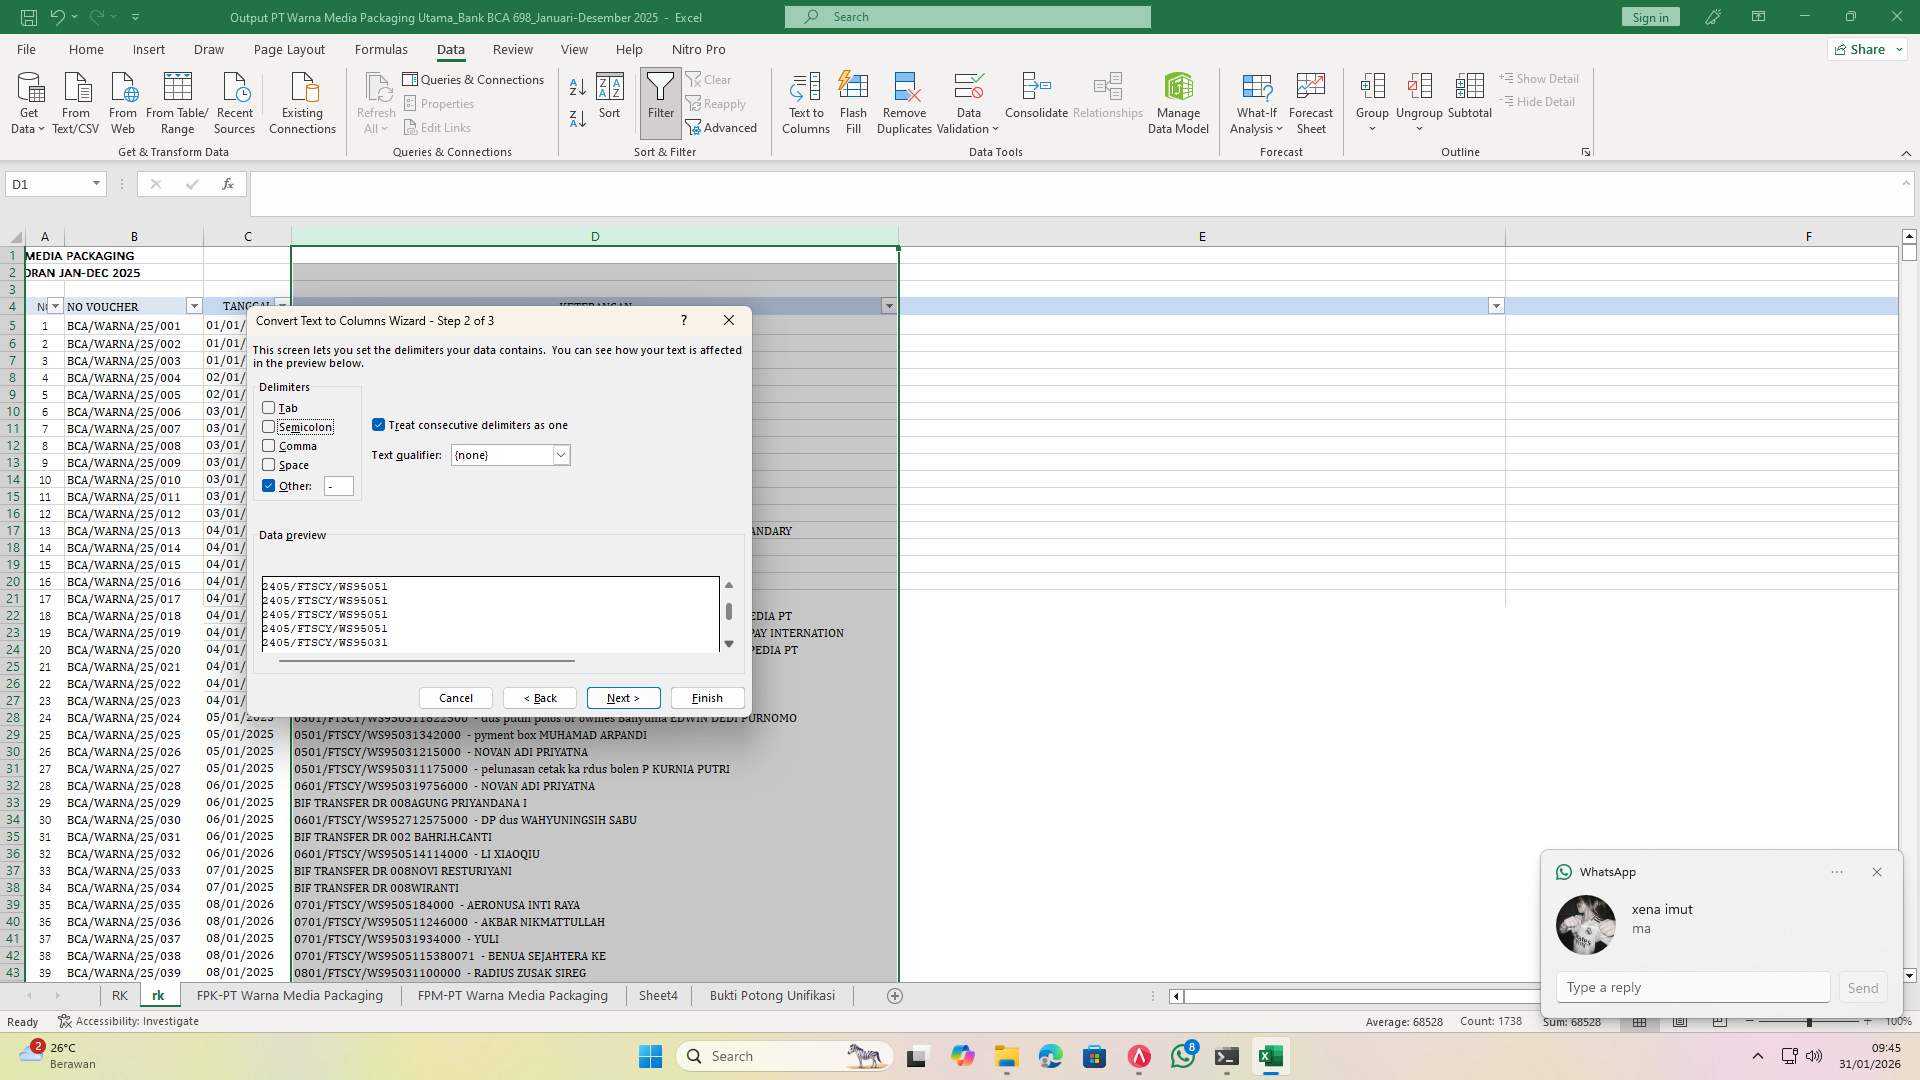This screenshot has width=1920, height=1080.
Task: Click the Advanced filter icon
Action: tap(723, 127)
